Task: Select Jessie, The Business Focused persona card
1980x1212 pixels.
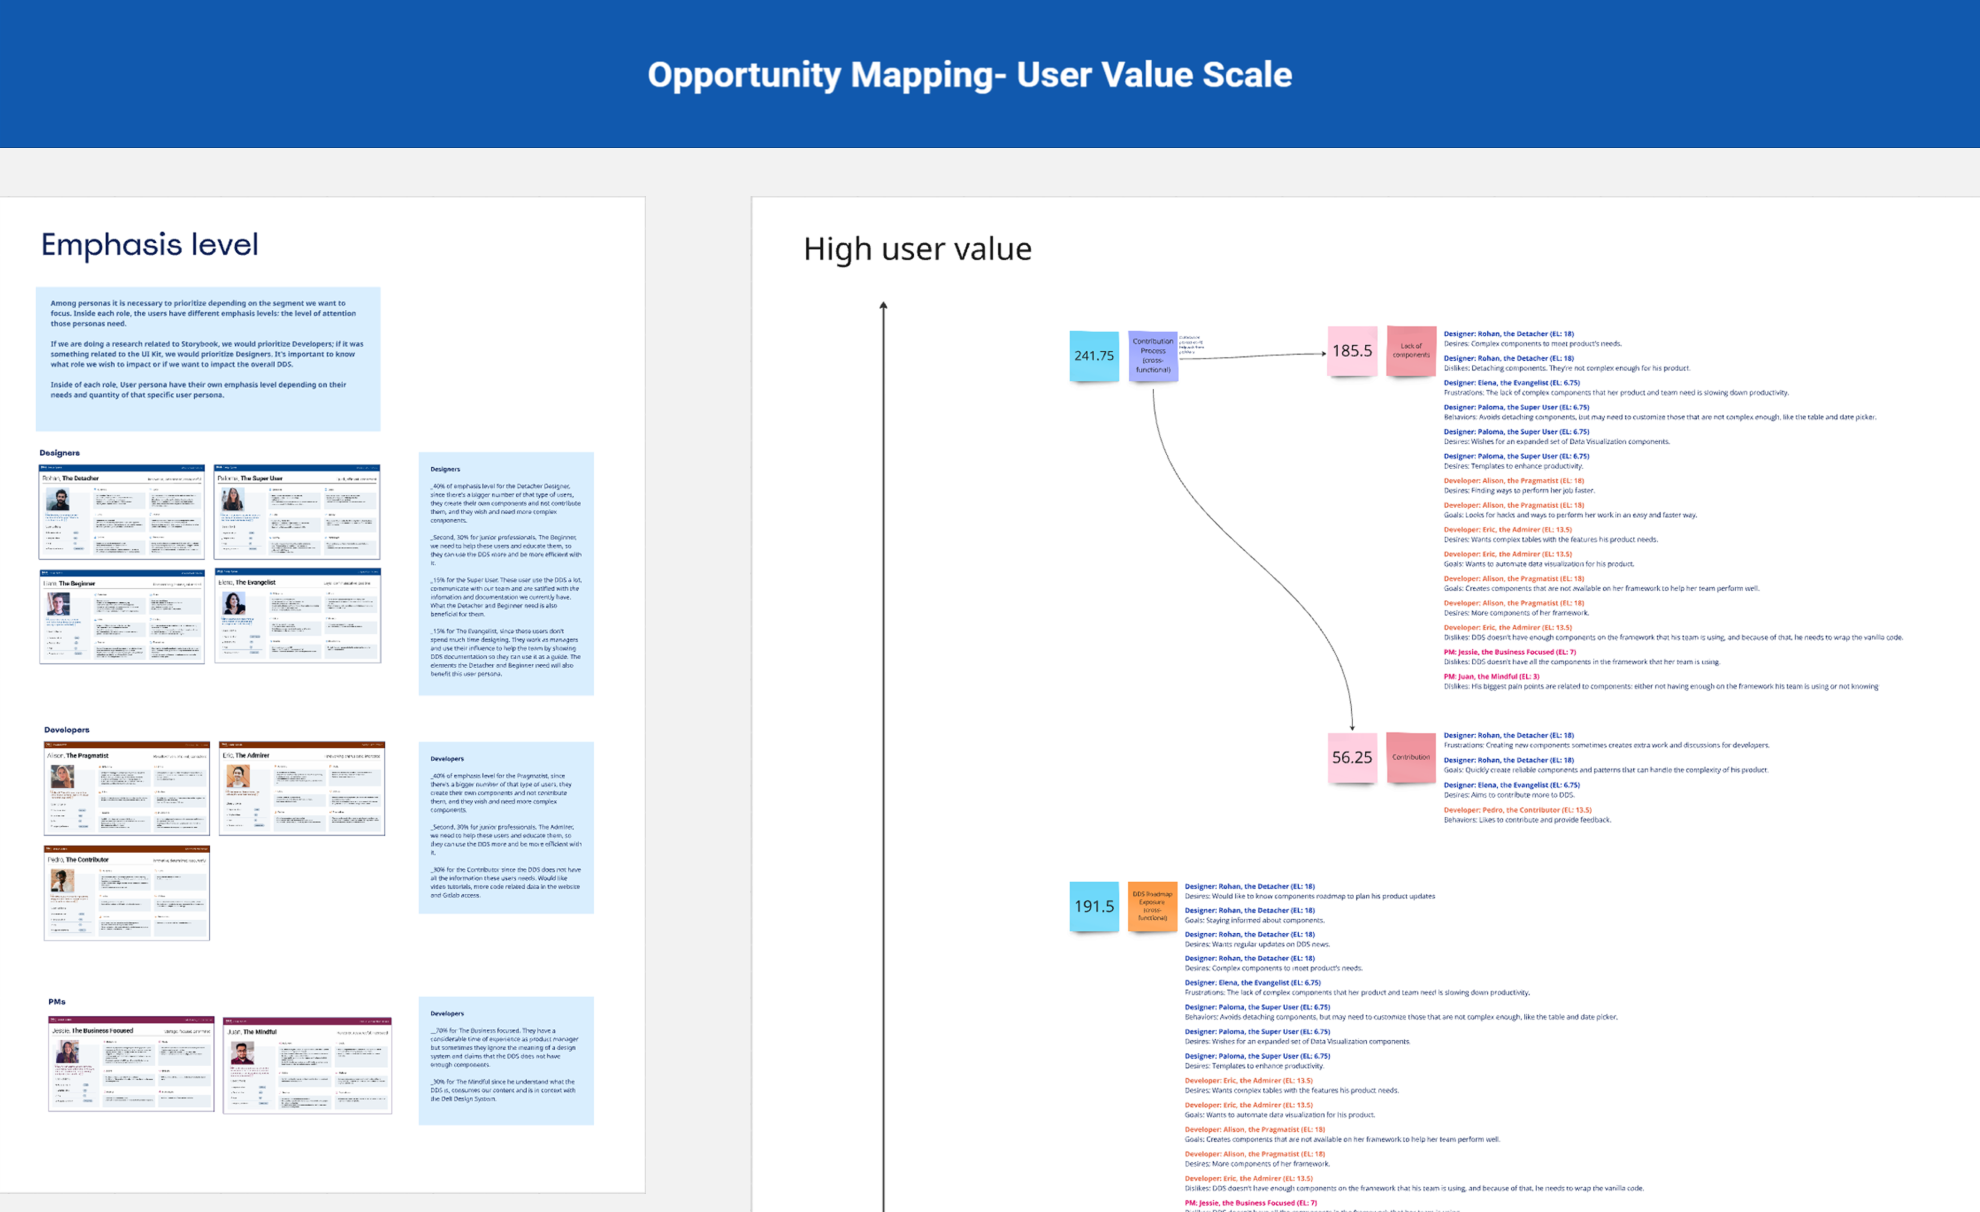Action: 131,1064
